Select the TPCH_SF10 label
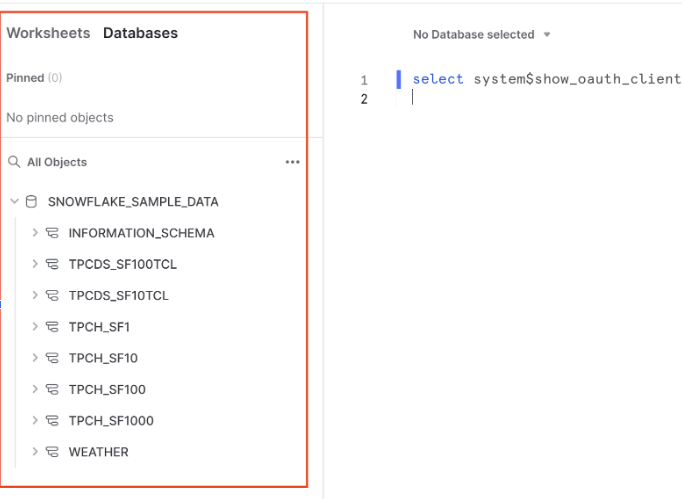Screen dimensions: 682x499 (x=103, y=358)
